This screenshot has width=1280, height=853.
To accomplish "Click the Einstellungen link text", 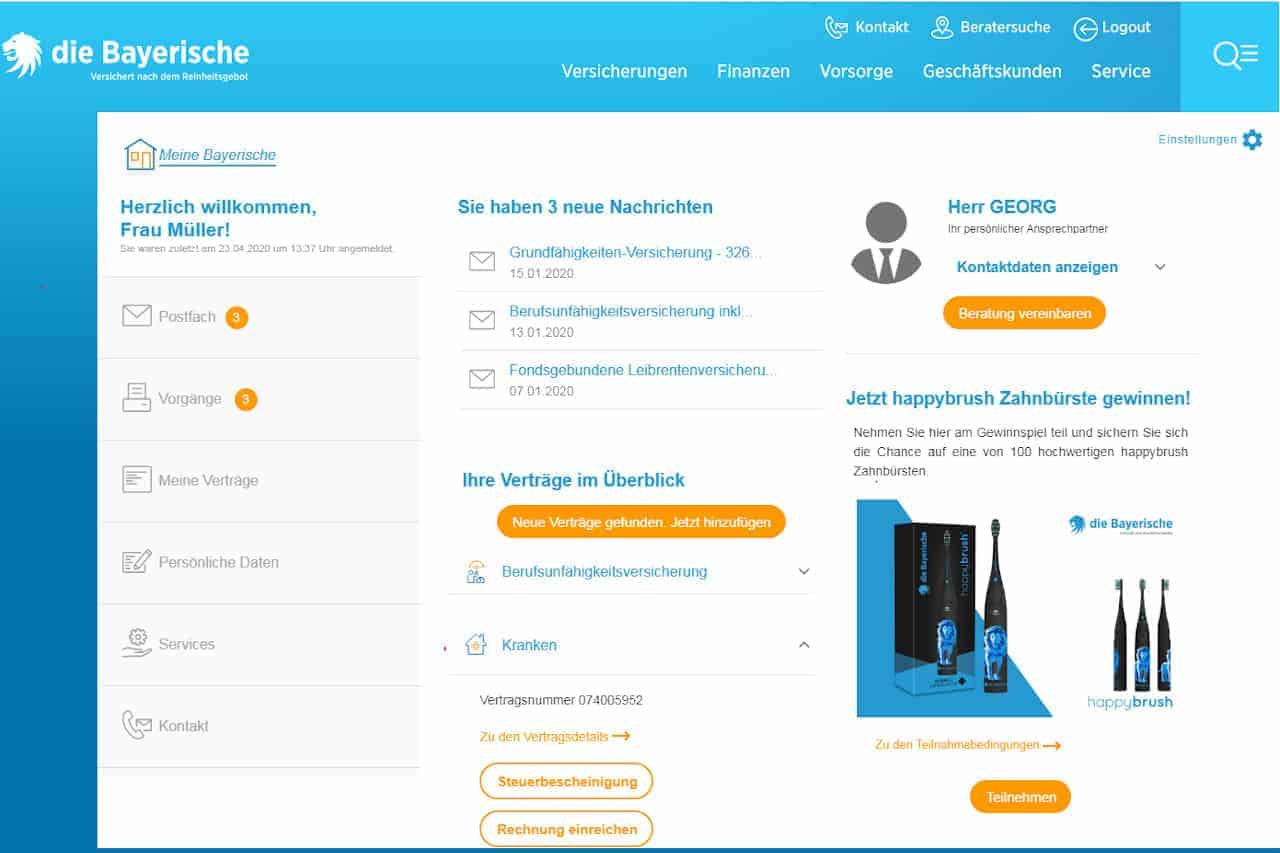I will (x=1197, y=140).
